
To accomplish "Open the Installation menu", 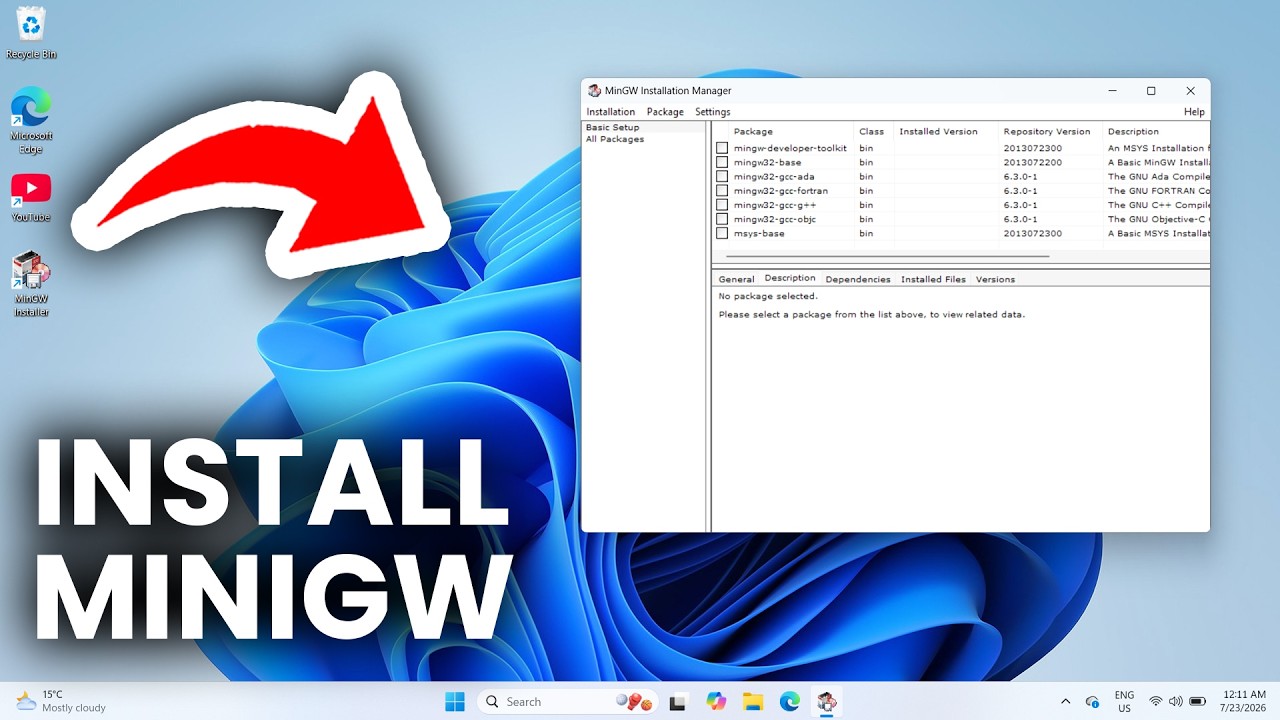I will [x=611, y=112].
